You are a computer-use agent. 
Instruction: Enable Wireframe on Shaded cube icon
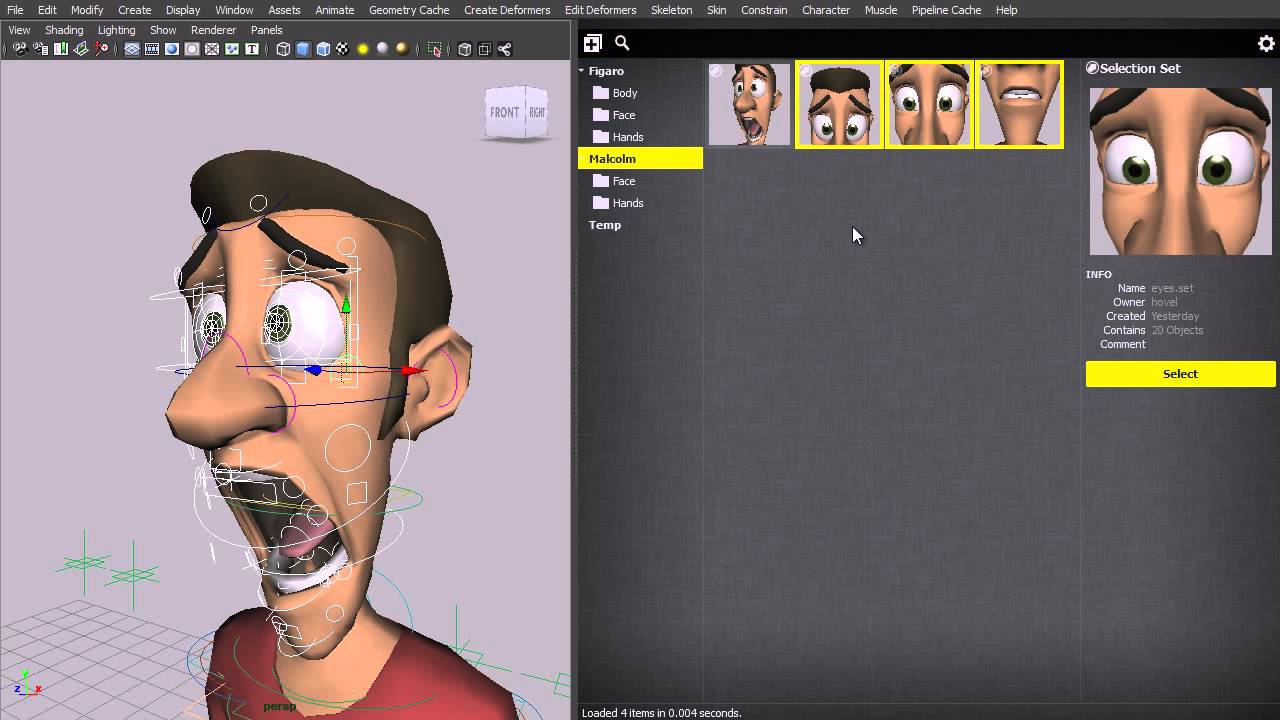(x=324, y=48)
